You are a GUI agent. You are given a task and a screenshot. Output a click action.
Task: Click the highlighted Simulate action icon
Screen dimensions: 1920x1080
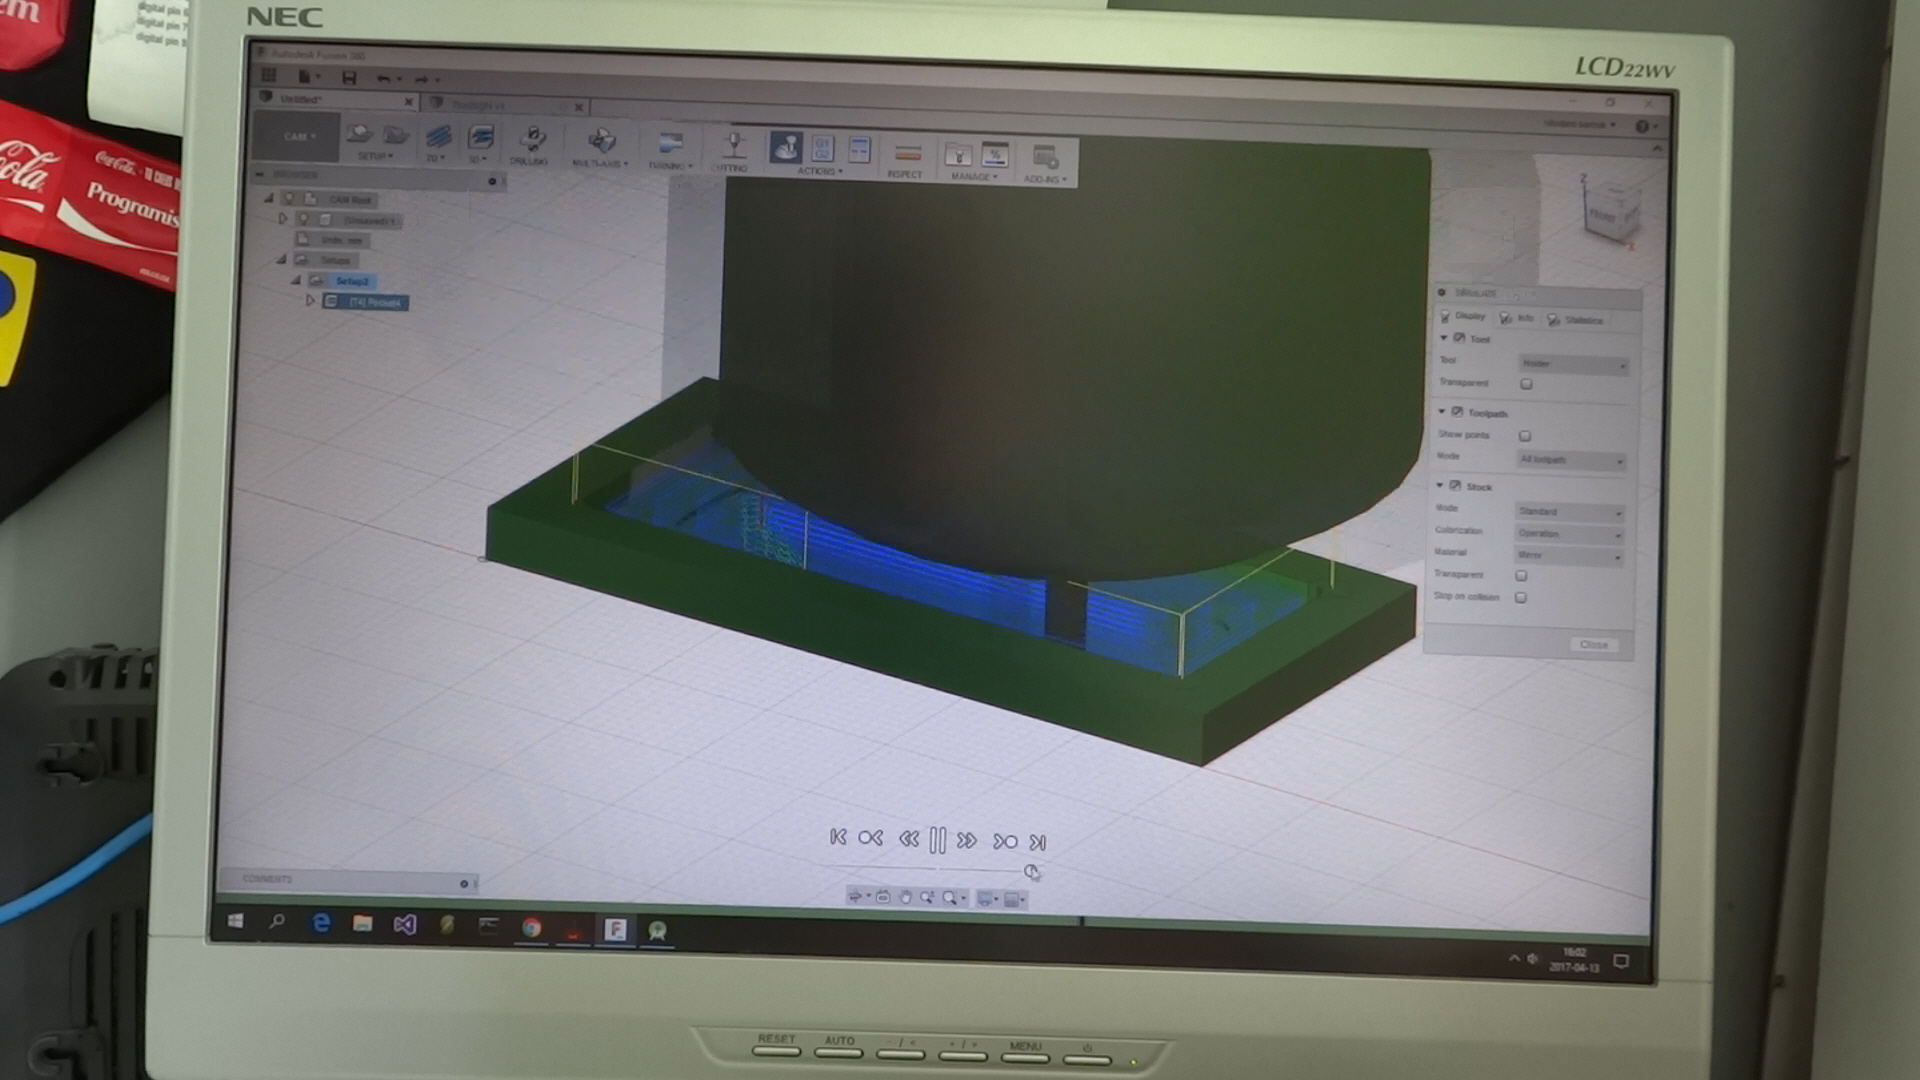coord(786,146)
